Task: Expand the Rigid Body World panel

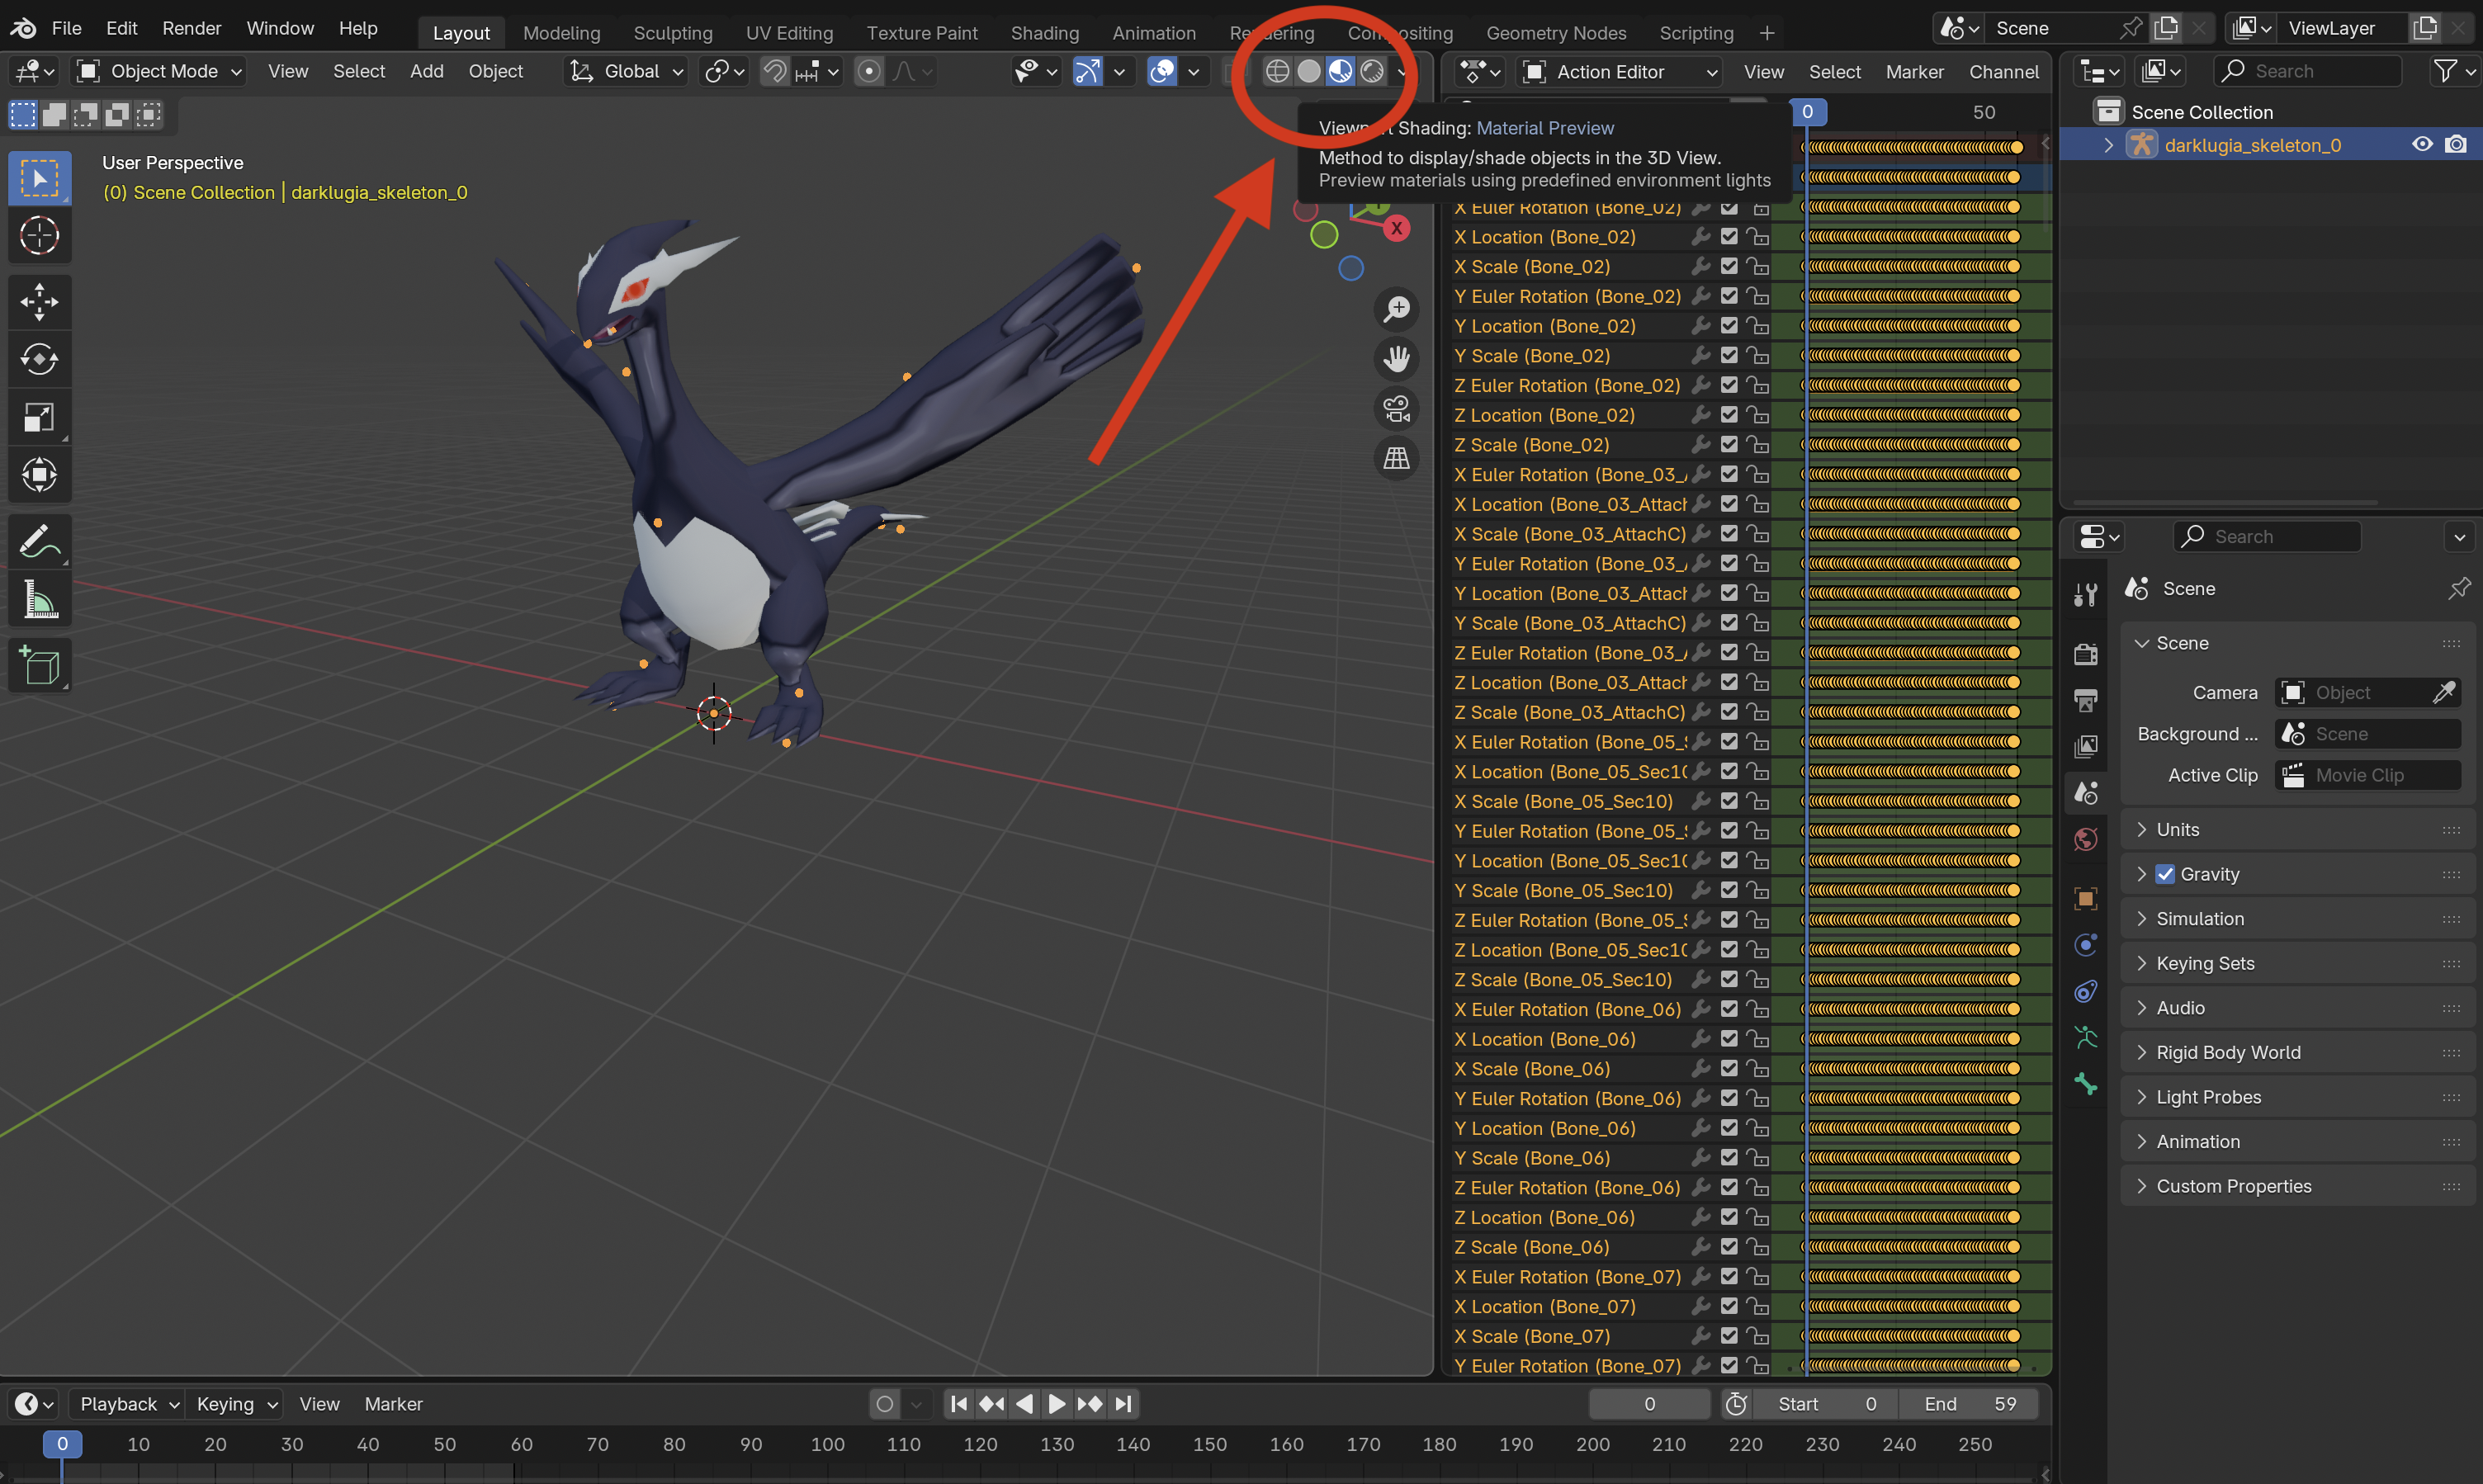Action: 2297,1053
